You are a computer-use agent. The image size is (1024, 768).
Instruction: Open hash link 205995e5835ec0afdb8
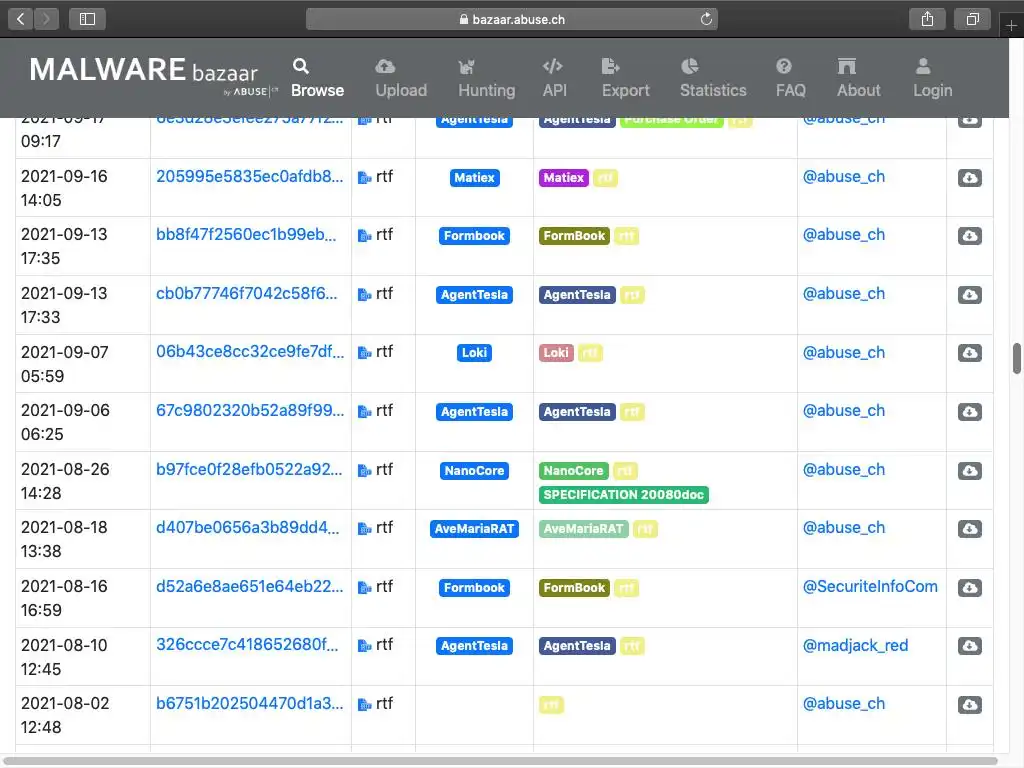tap(250, 177)
